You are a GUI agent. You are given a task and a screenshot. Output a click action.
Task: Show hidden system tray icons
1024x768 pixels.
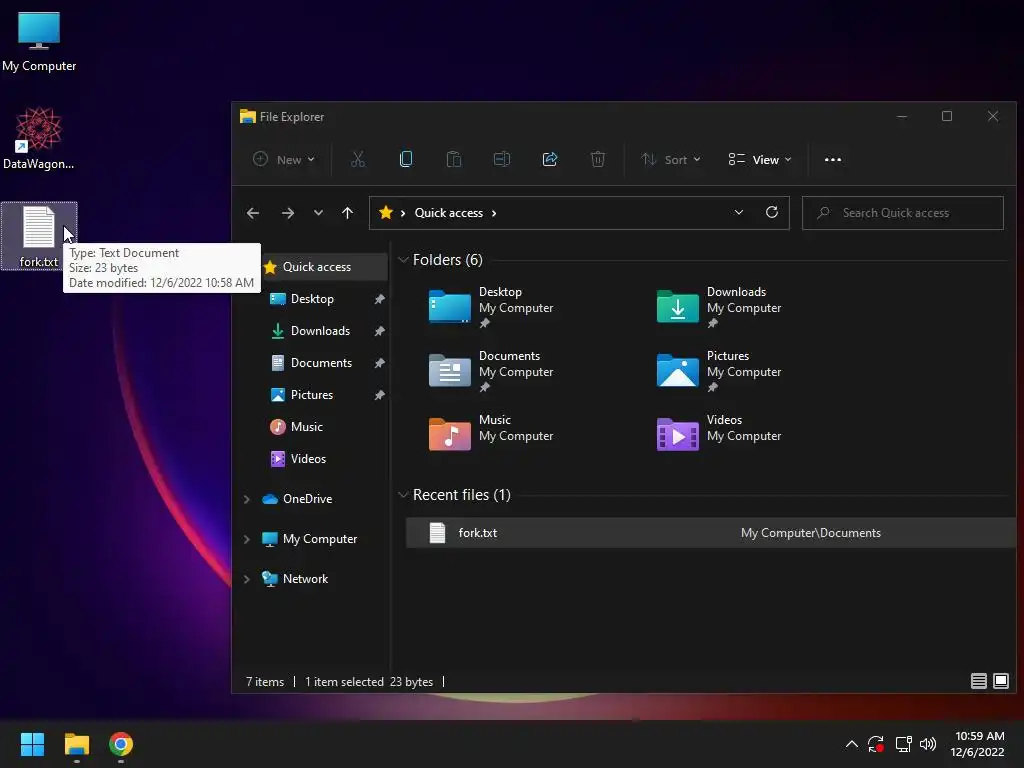click(852, 744)
